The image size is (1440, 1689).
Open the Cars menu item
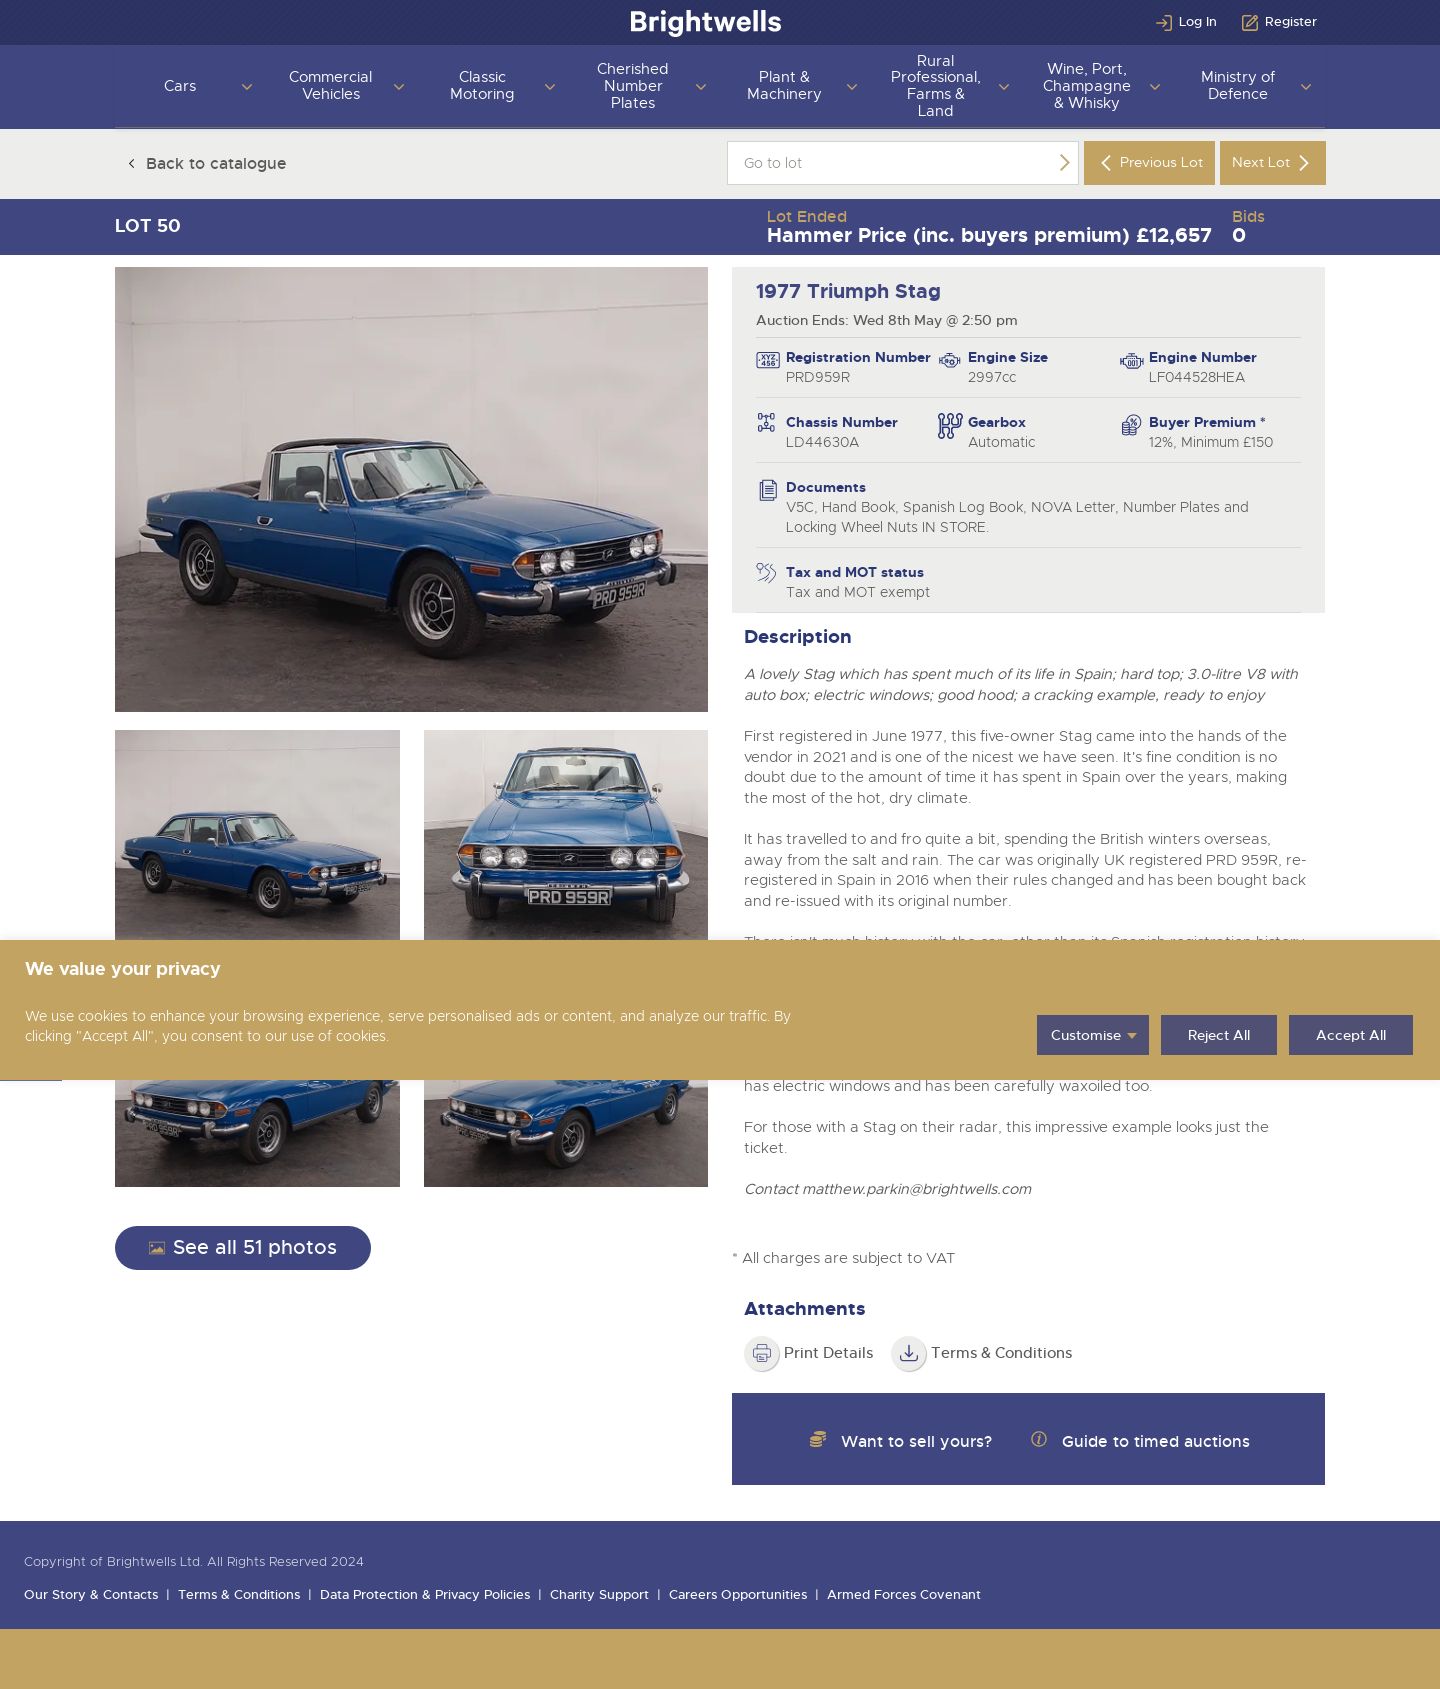pos(180,86)
